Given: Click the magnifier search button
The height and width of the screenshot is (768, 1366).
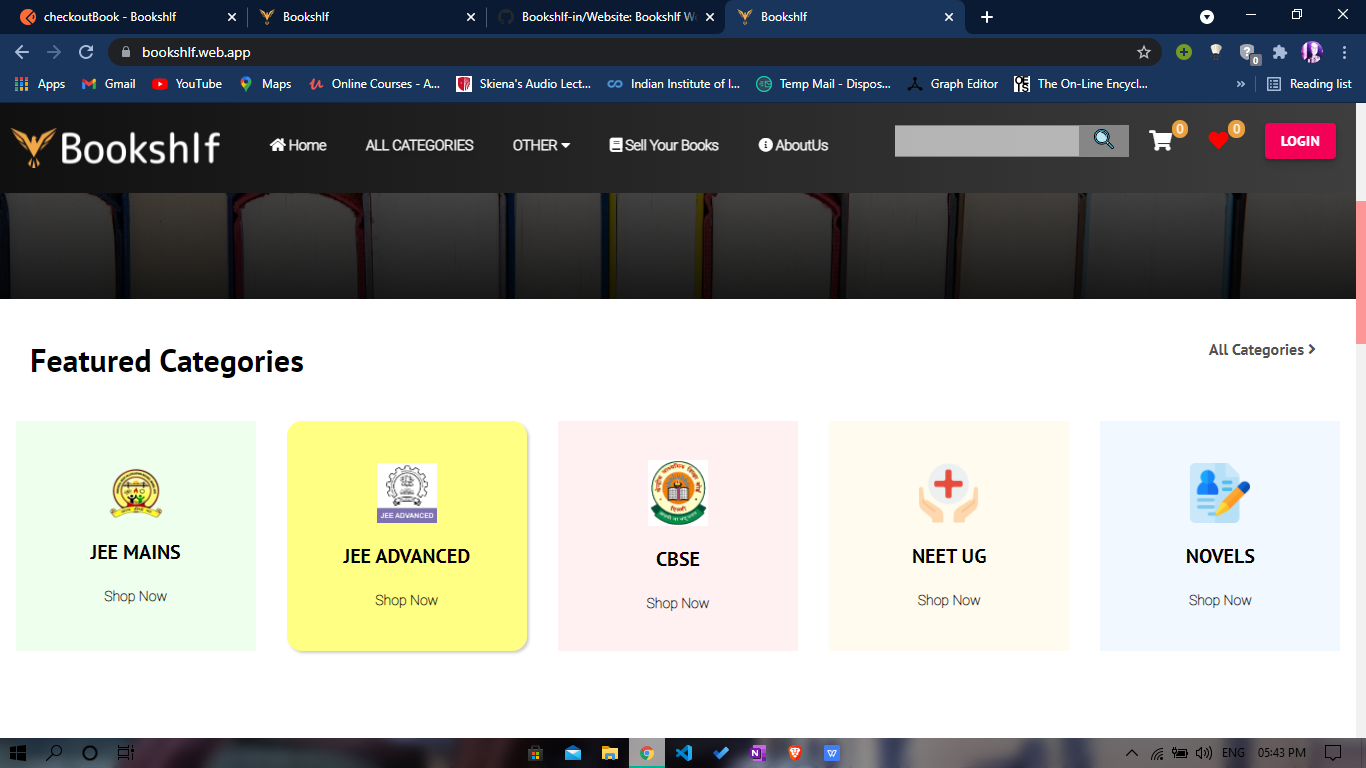Looking at the screenshot, I should (x=1104, y=141).
